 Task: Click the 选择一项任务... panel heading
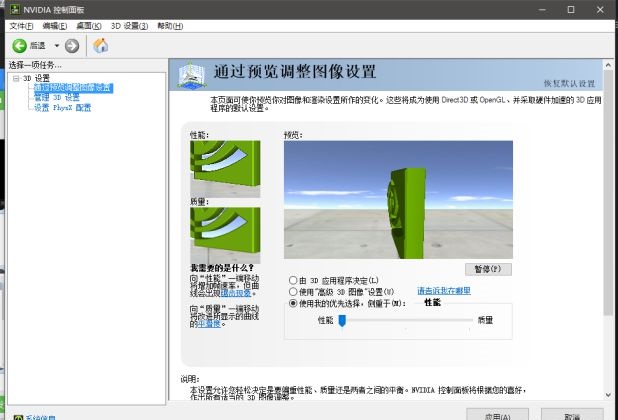tap(35, 65)
